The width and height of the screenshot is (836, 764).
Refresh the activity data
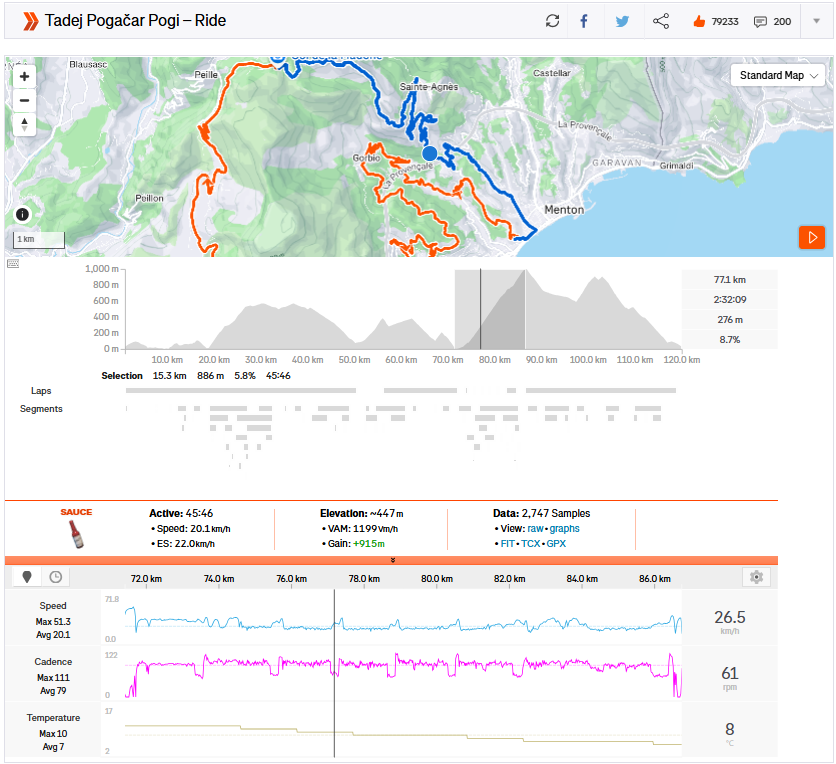(x=552, y=20)
